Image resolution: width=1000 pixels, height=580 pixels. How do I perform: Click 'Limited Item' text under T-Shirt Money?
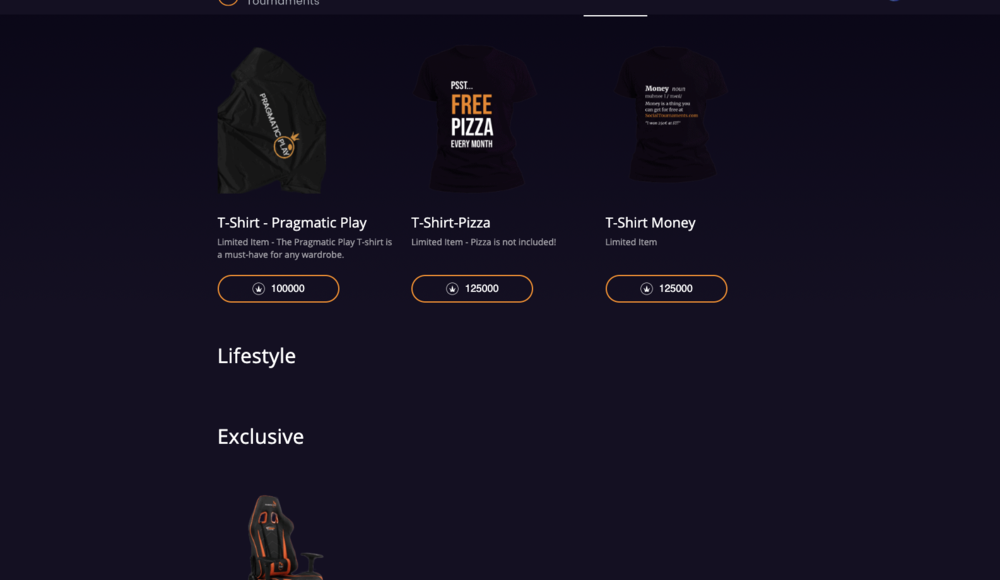(x=631, y=242)
